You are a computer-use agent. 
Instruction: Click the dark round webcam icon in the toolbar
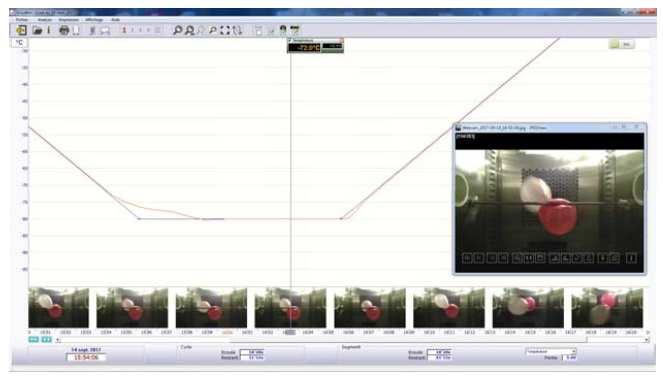(x=283, y=30)
